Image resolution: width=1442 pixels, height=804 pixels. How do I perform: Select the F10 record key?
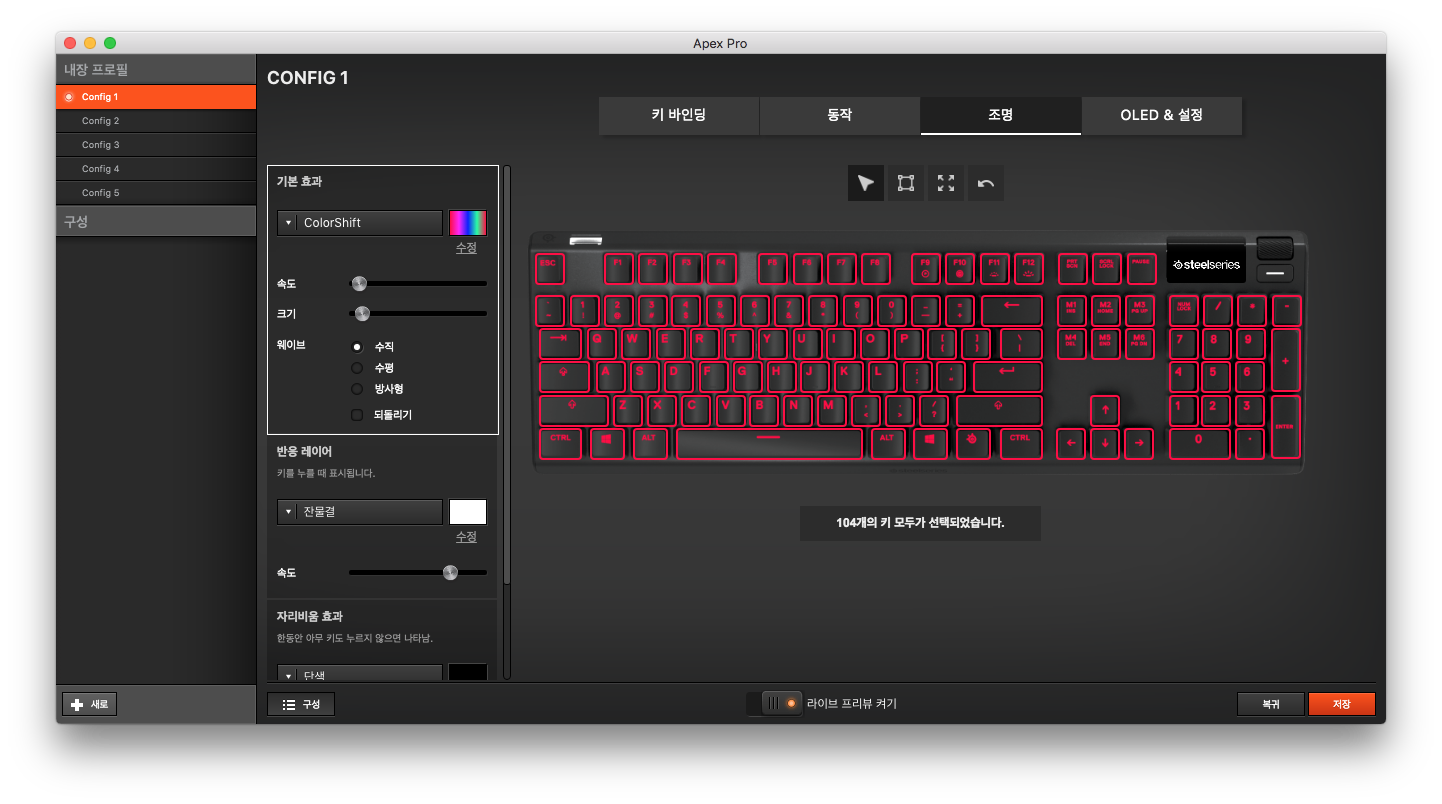(960, 269)
